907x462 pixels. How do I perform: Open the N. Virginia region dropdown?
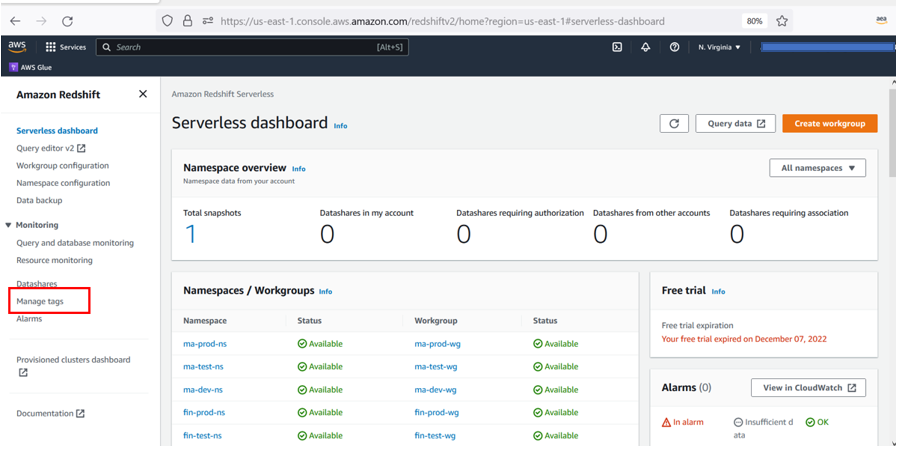click(x=719, y=47)
